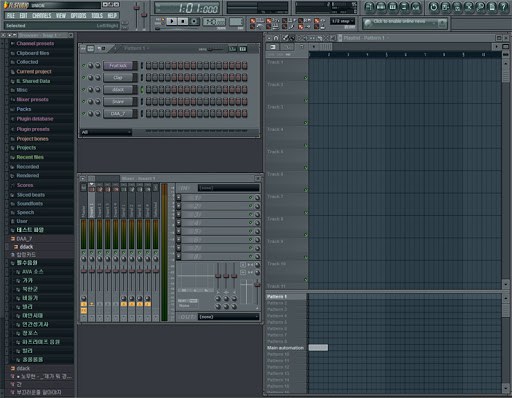The image size is (512, 398).
Task: Click the swing slider in the step sequencer header
Action: (x=215, y=49)
